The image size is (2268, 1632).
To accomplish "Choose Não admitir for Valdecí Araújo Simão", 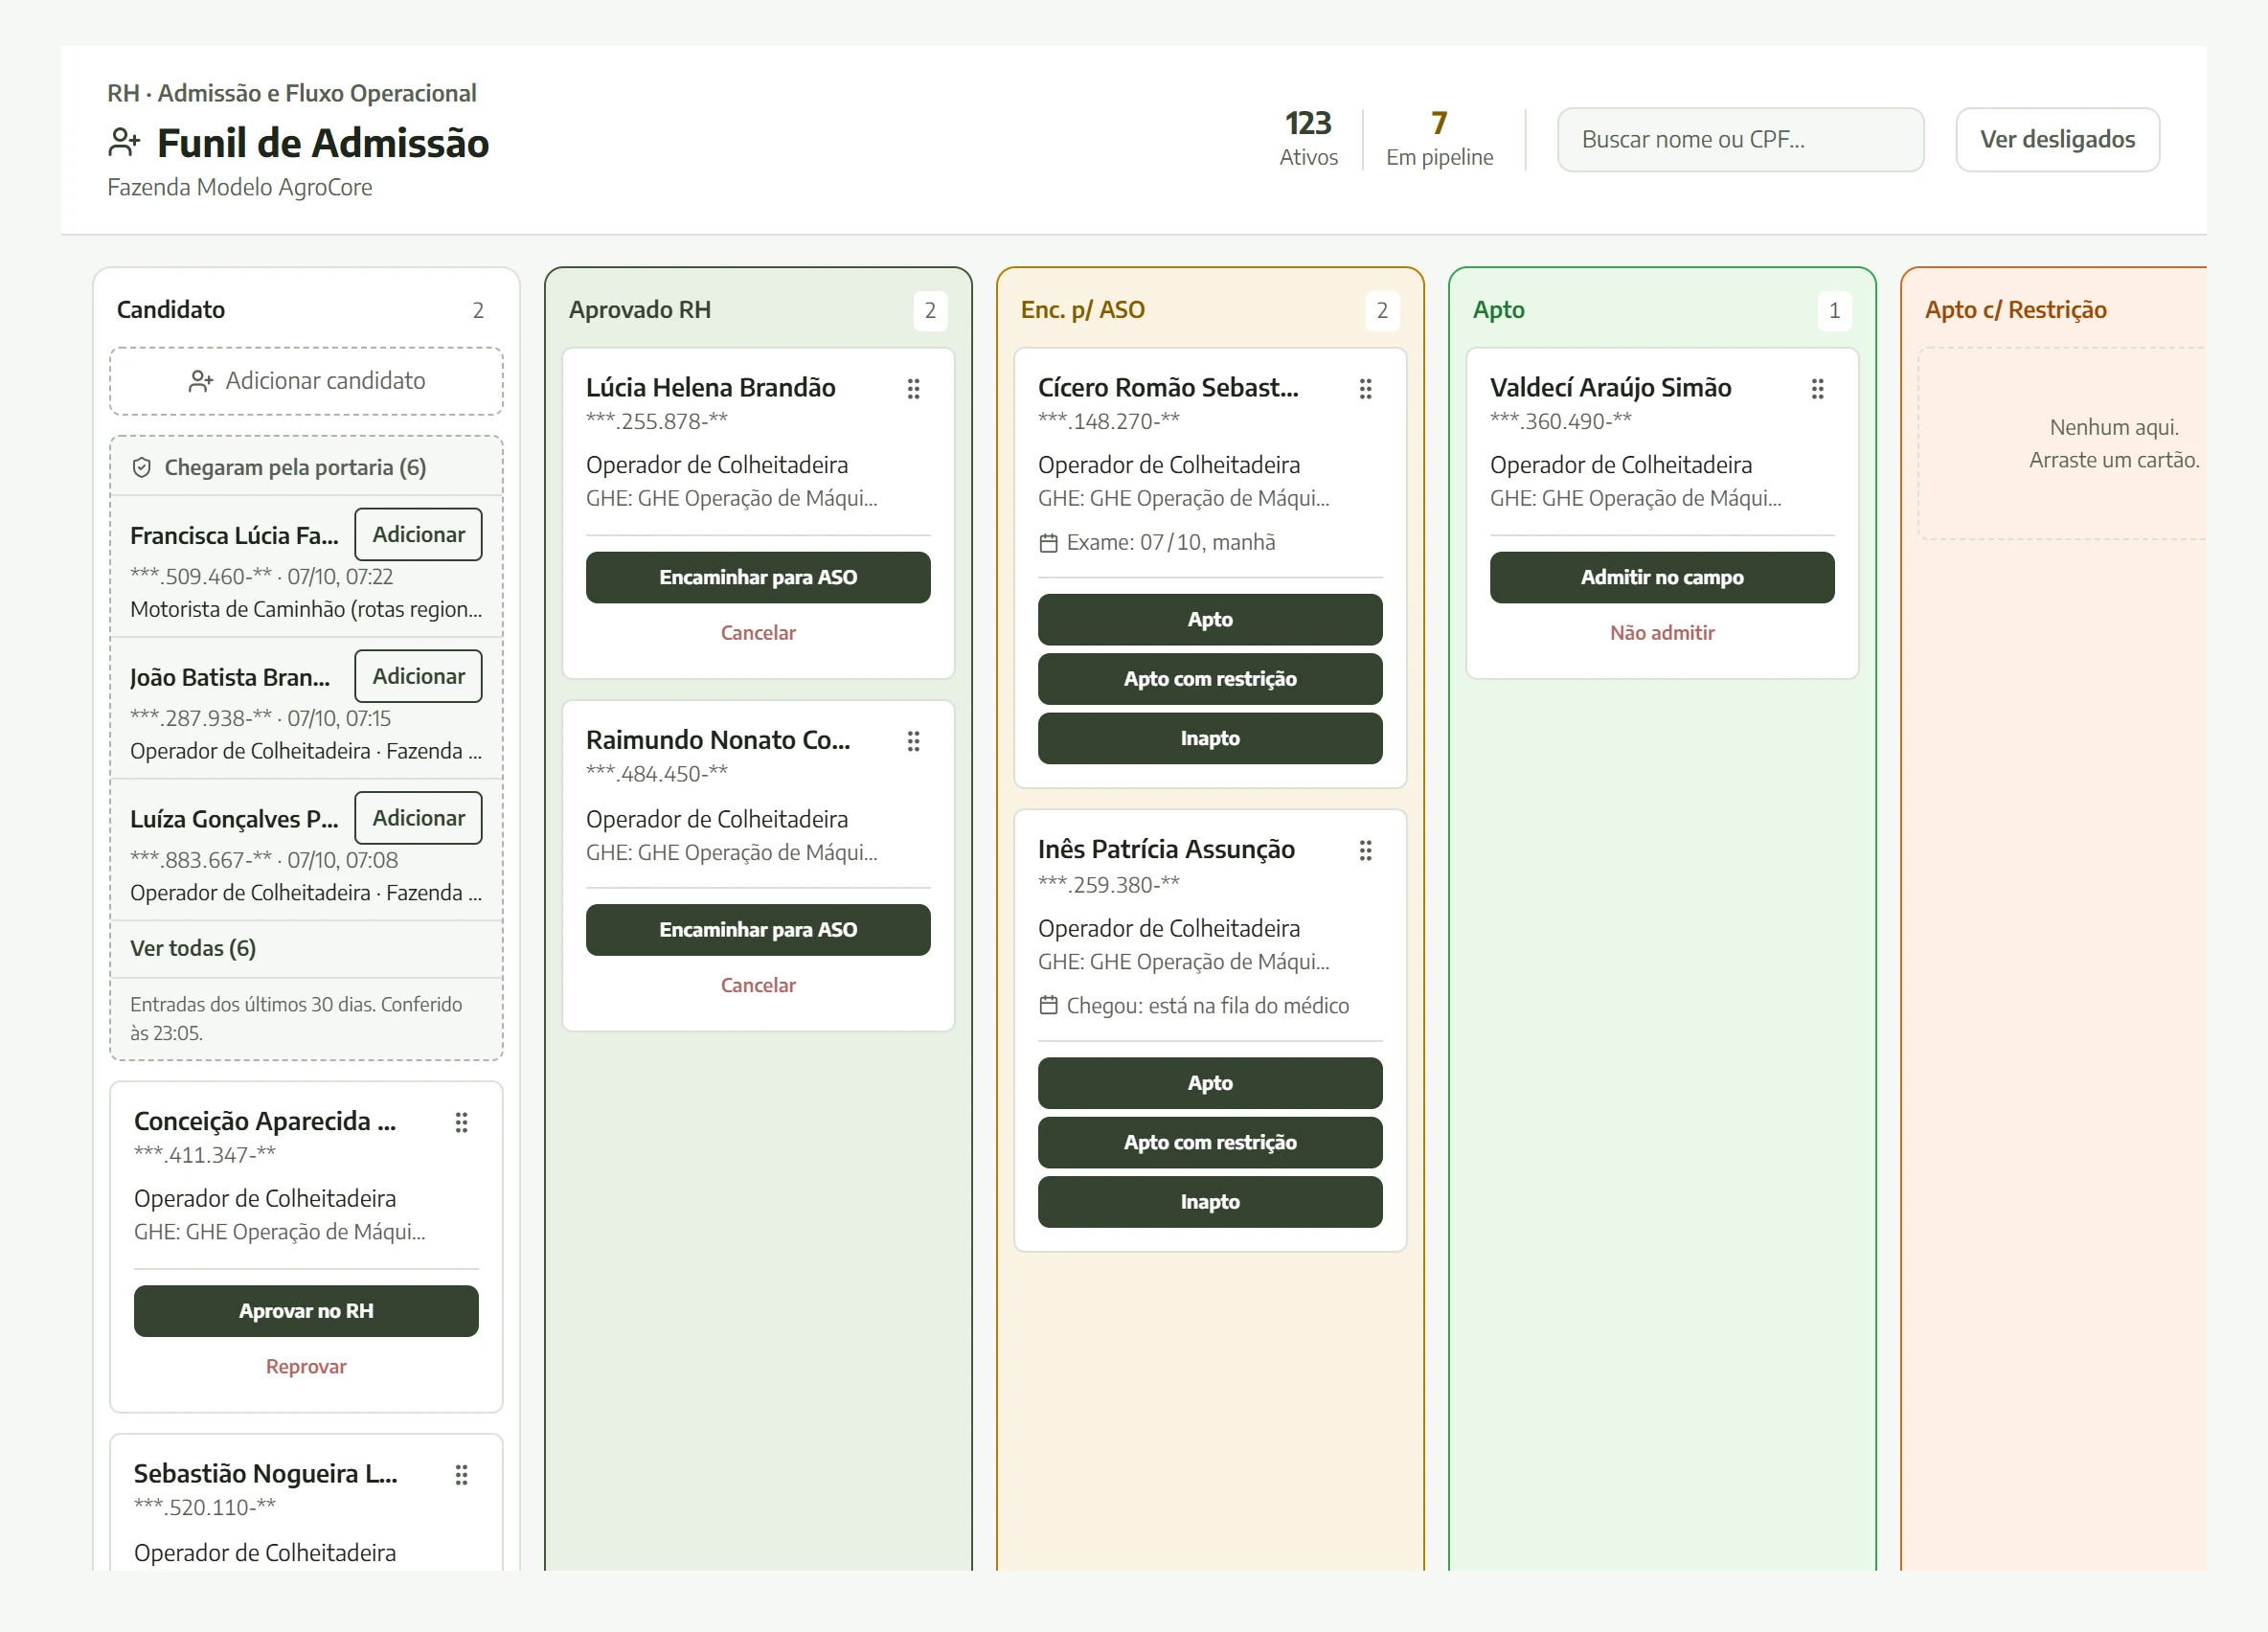I will tap(1662, 633).
